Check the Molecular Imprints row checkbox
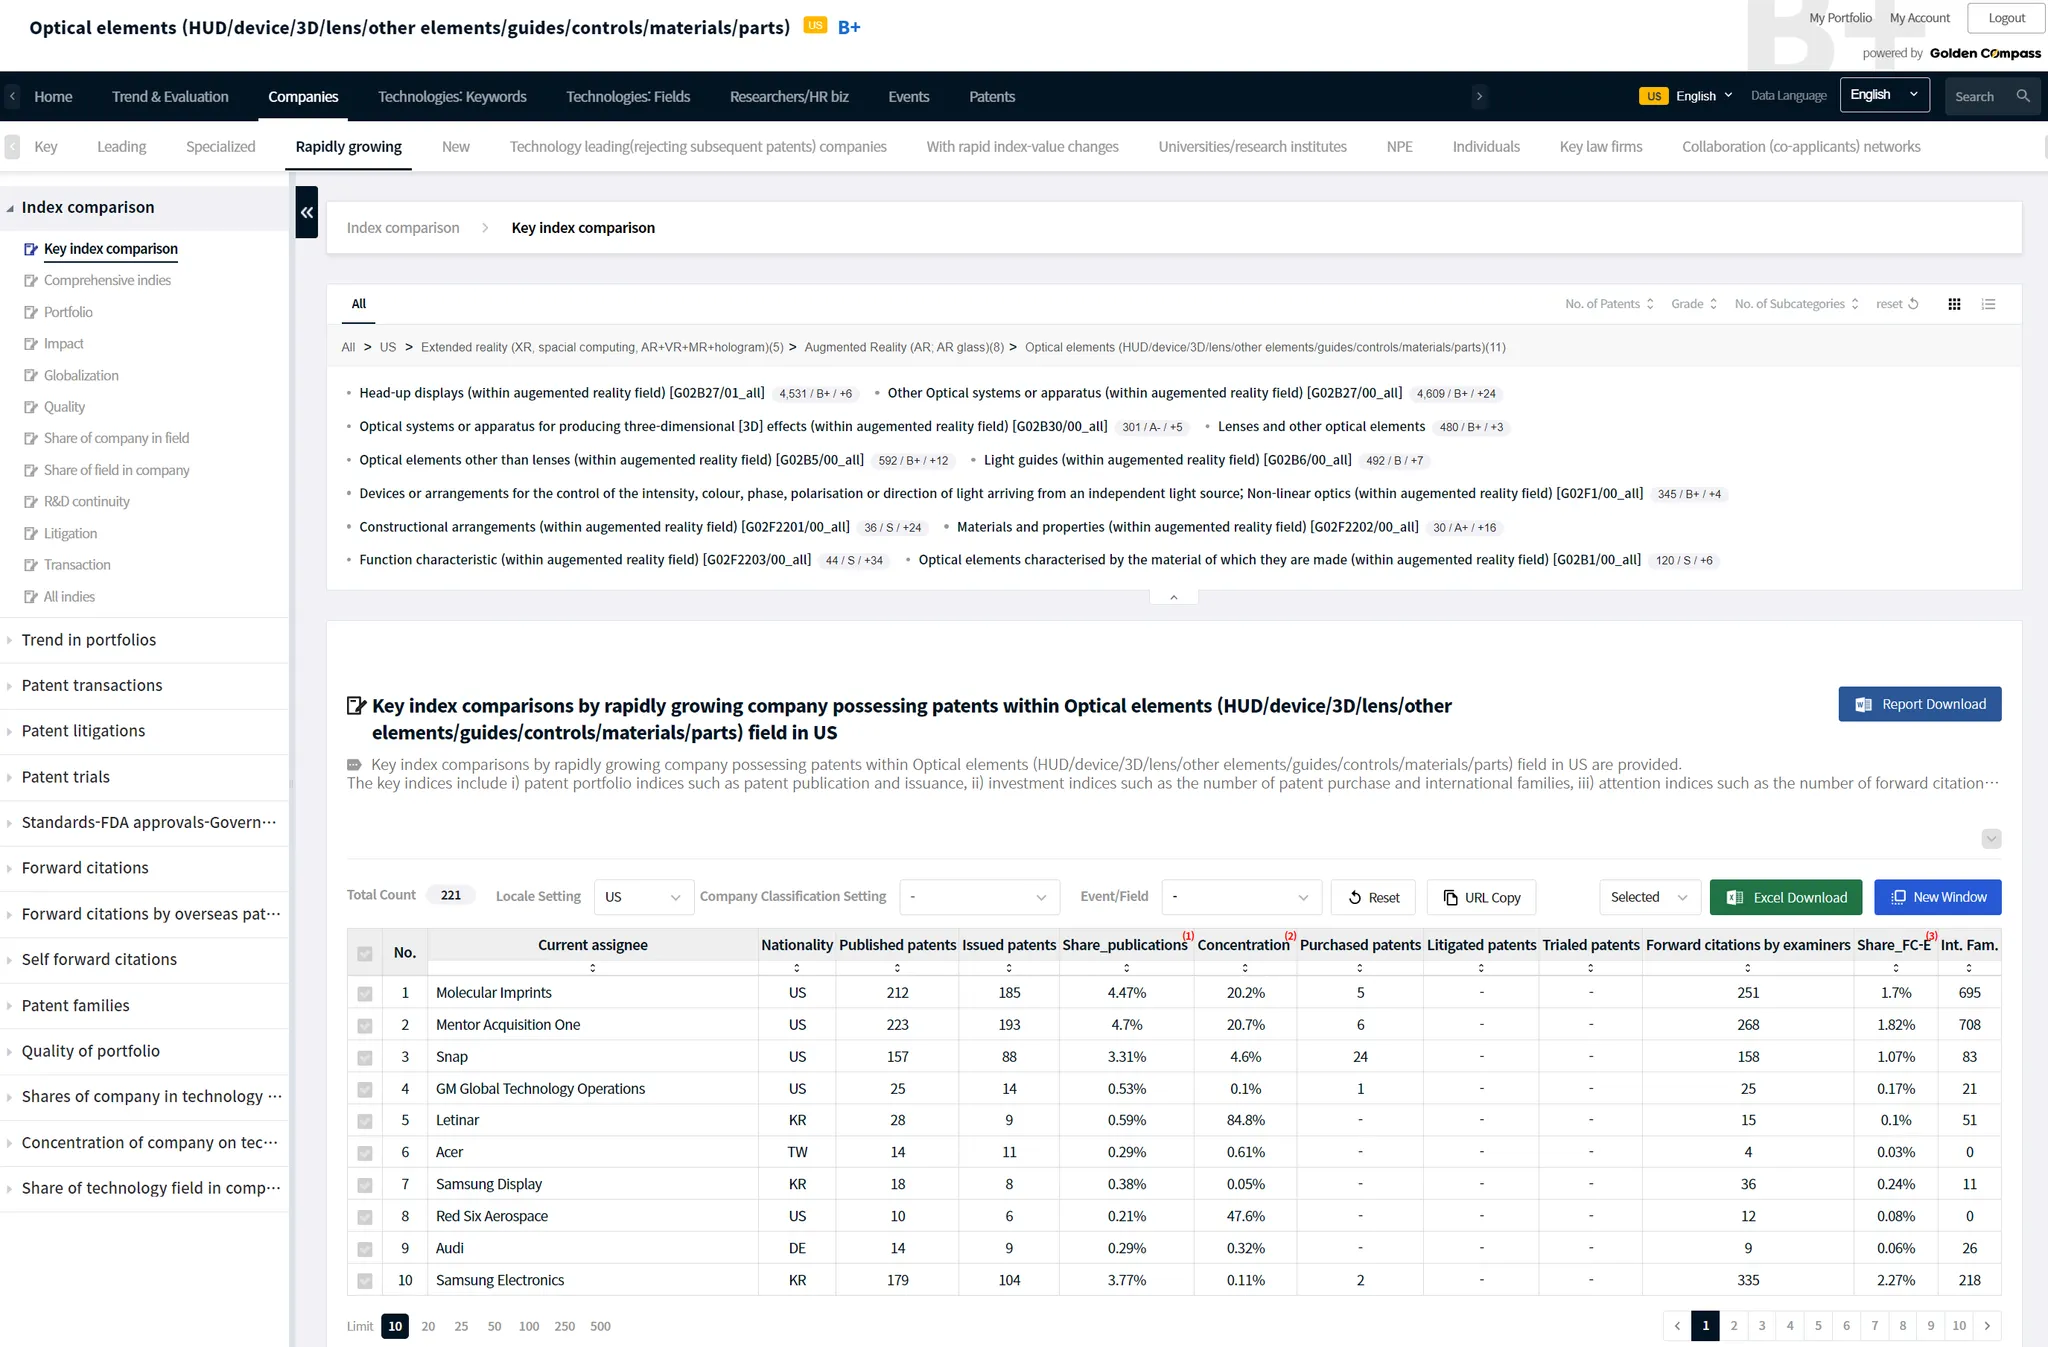This screenshot has width=2048, height=1347. coord(365,993)
